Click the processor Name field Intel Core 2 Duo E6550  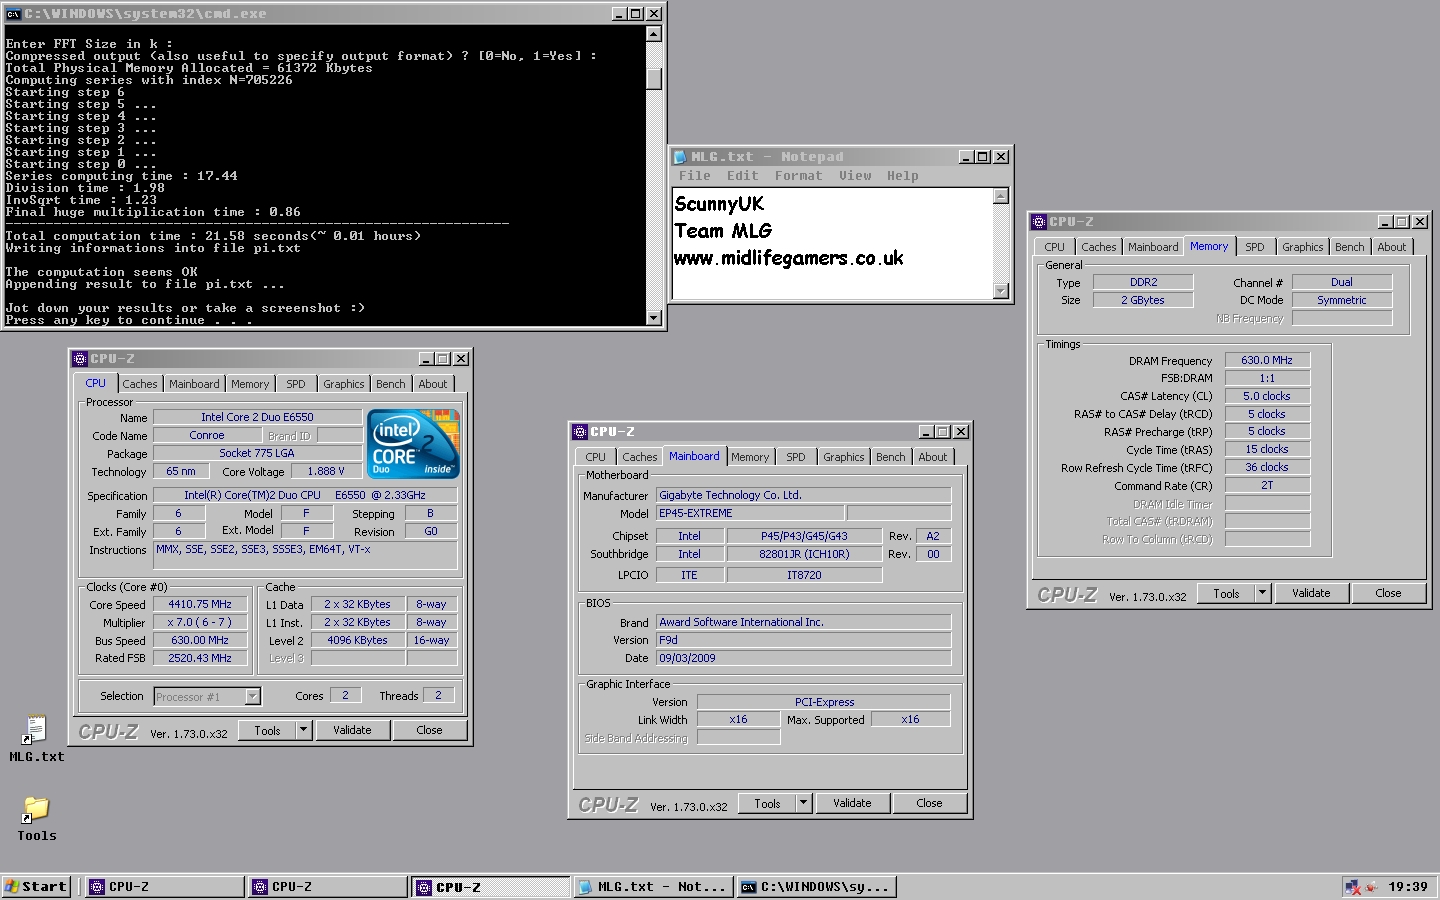coord(257,417)
